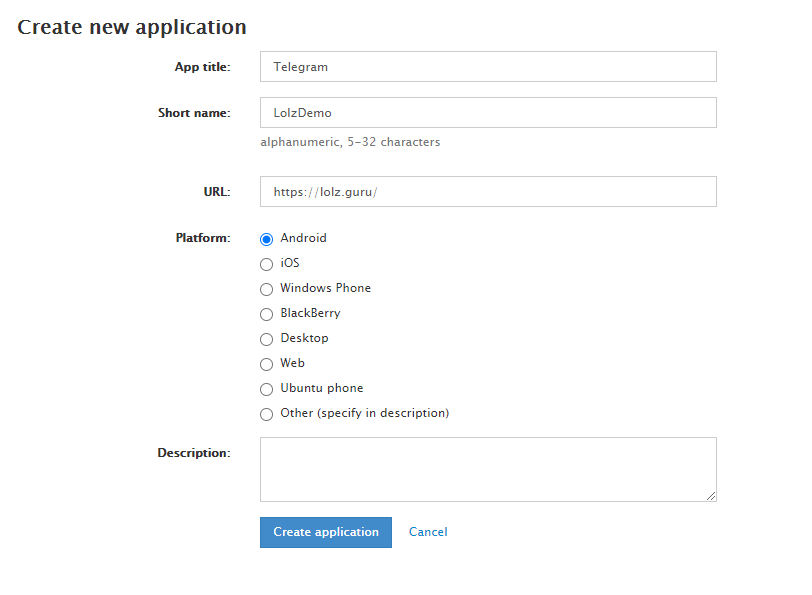This screenshot has height=595, width=812.
Task: Click the "App title:" label
Action: pyautogui.click(x=202, y=67)
